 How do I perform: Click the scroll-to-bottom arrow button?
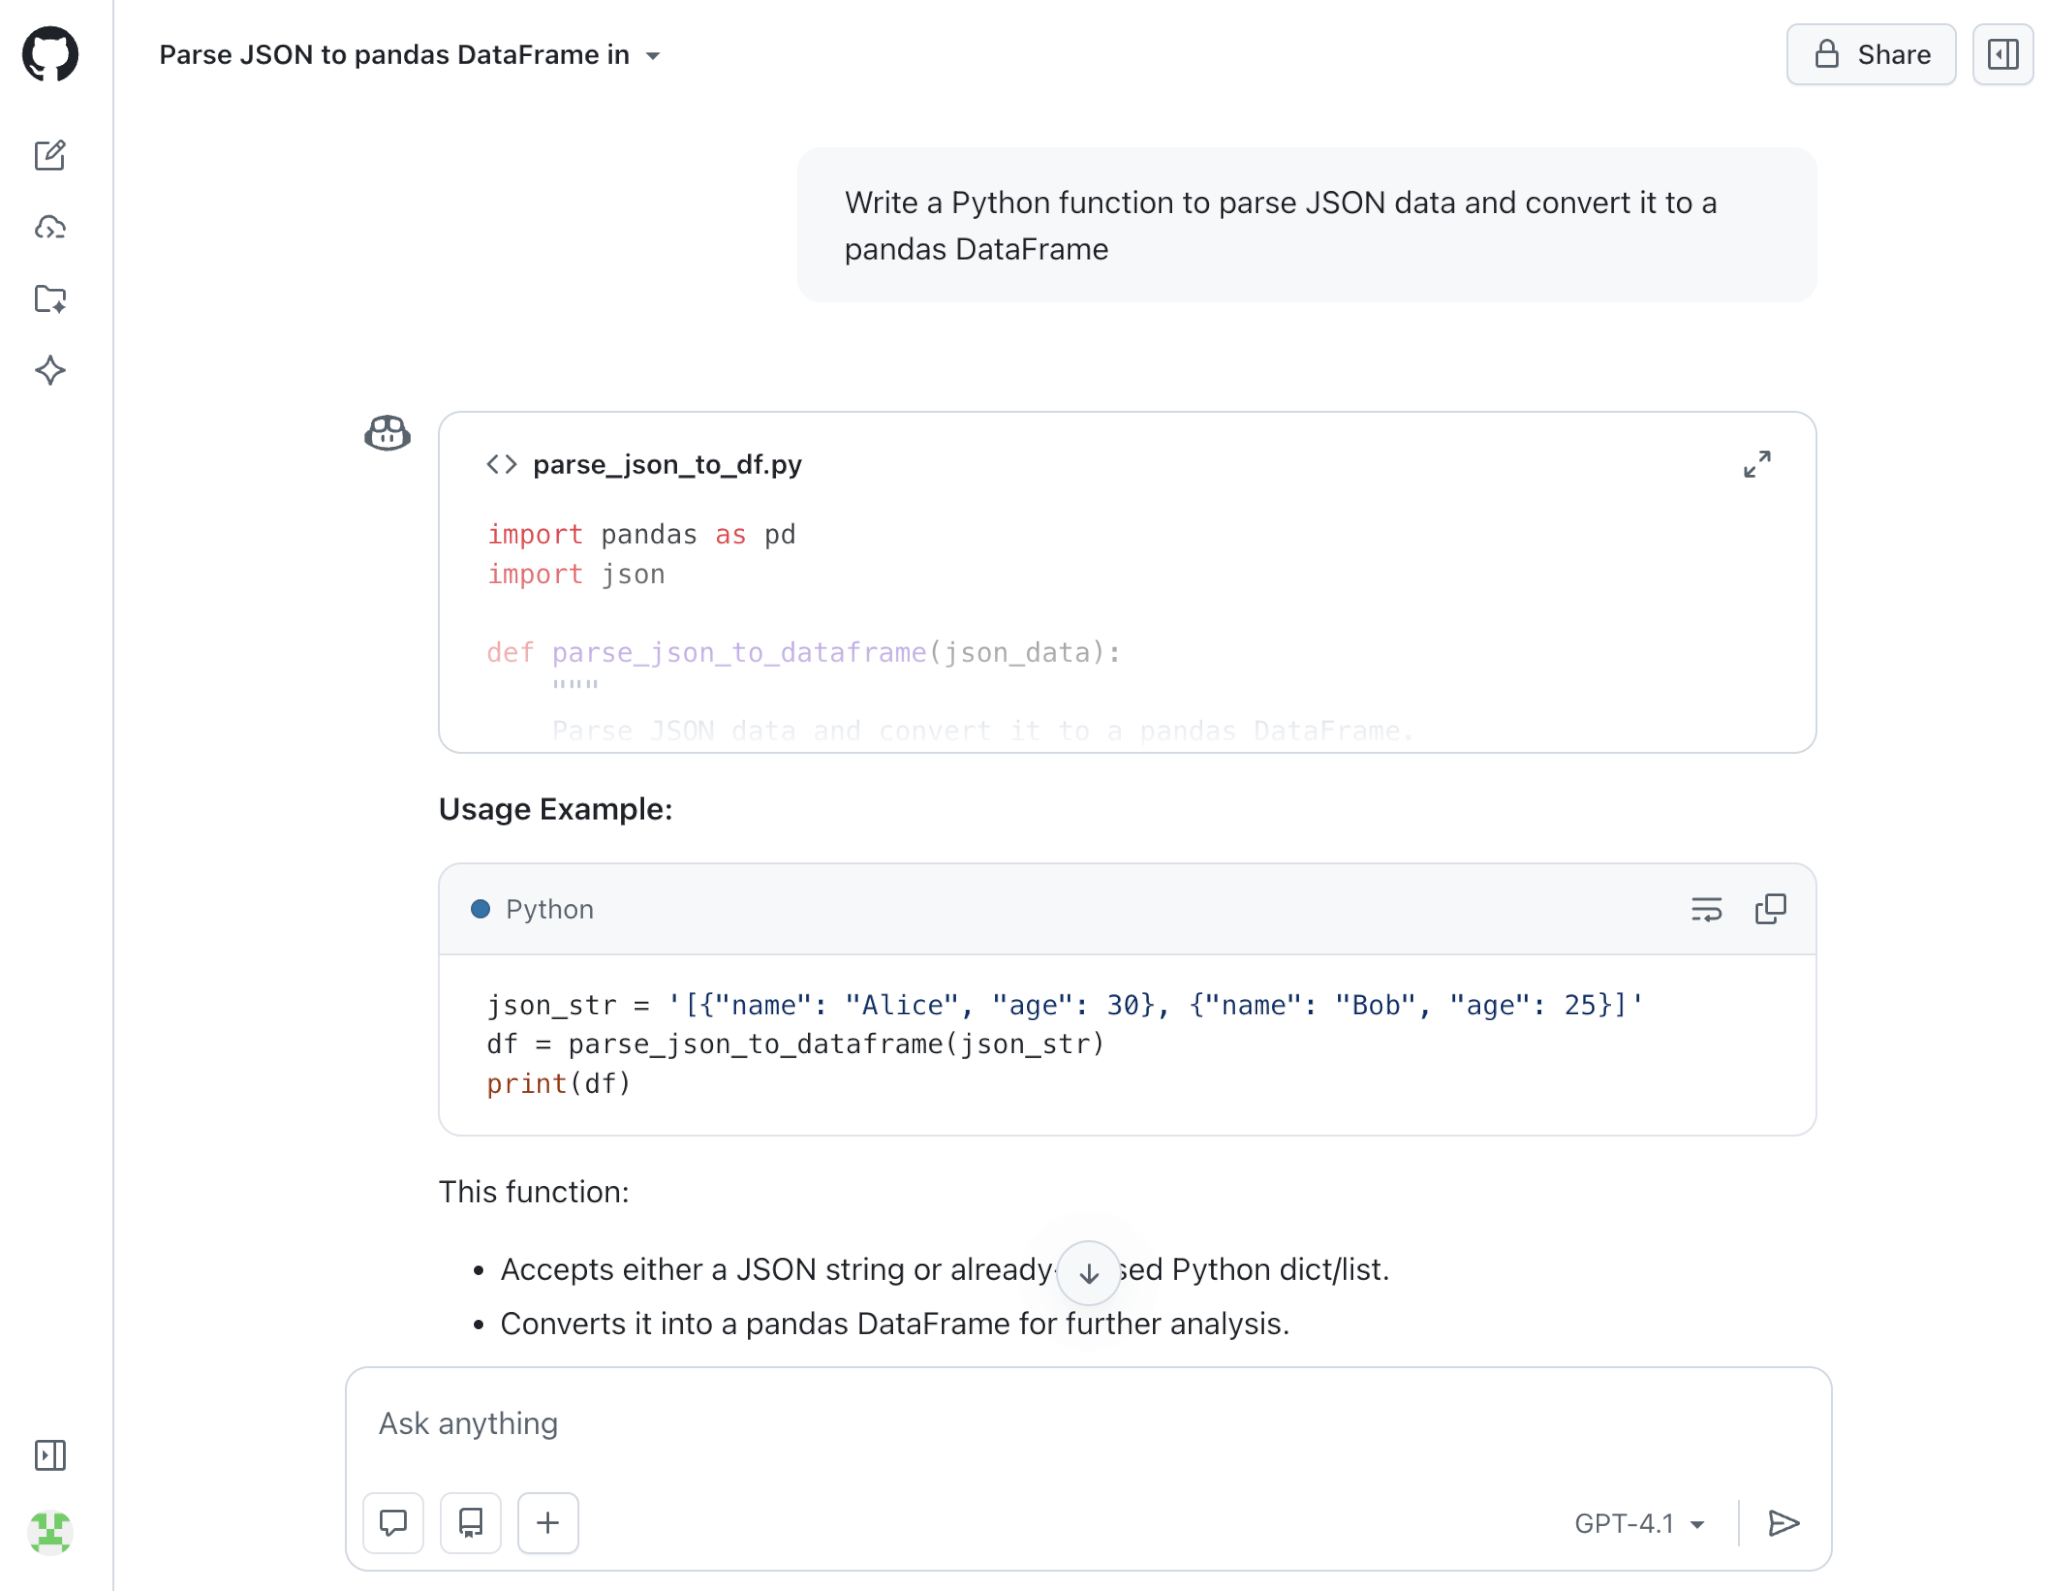point(1089,1272)
